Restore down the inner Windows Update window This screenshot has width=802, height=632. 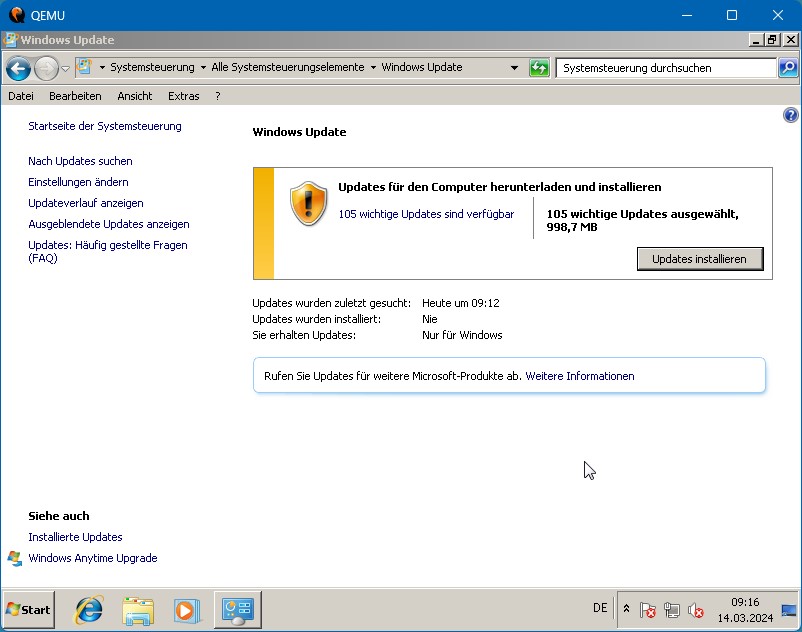pyautogui.click(x=772, y=40)
